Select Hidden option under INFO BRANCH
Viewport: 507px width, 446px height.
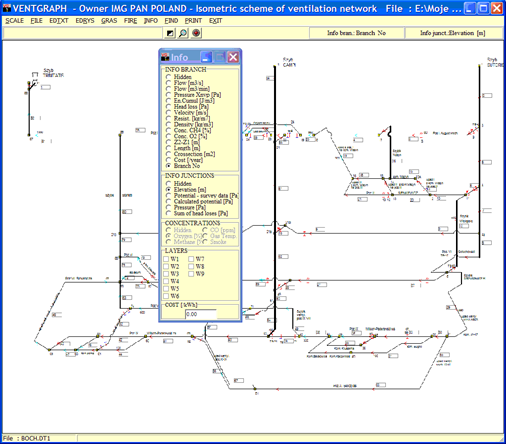168,77
